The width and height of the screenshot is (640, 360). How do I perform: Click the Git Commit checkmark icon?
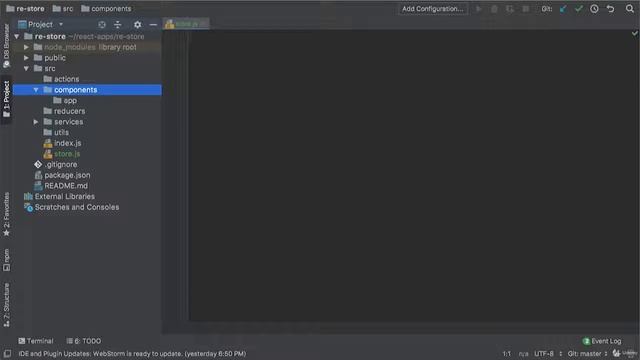click(578, 9)
